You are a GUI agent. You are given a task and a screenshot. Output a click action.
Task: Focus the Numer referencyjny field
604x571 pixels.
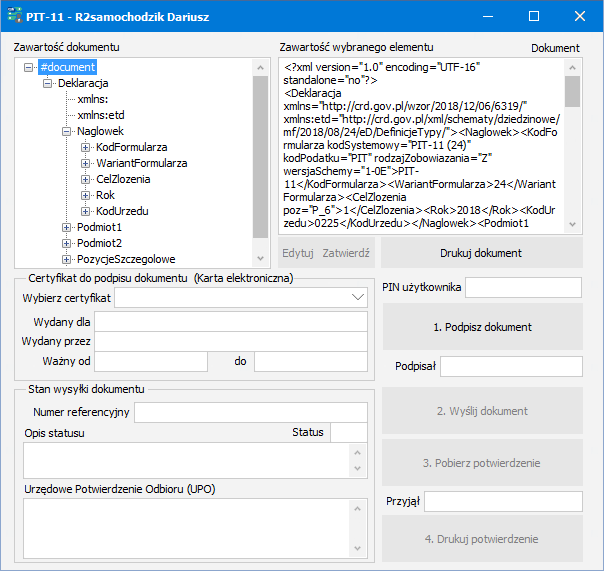click(x=253, y=413)
